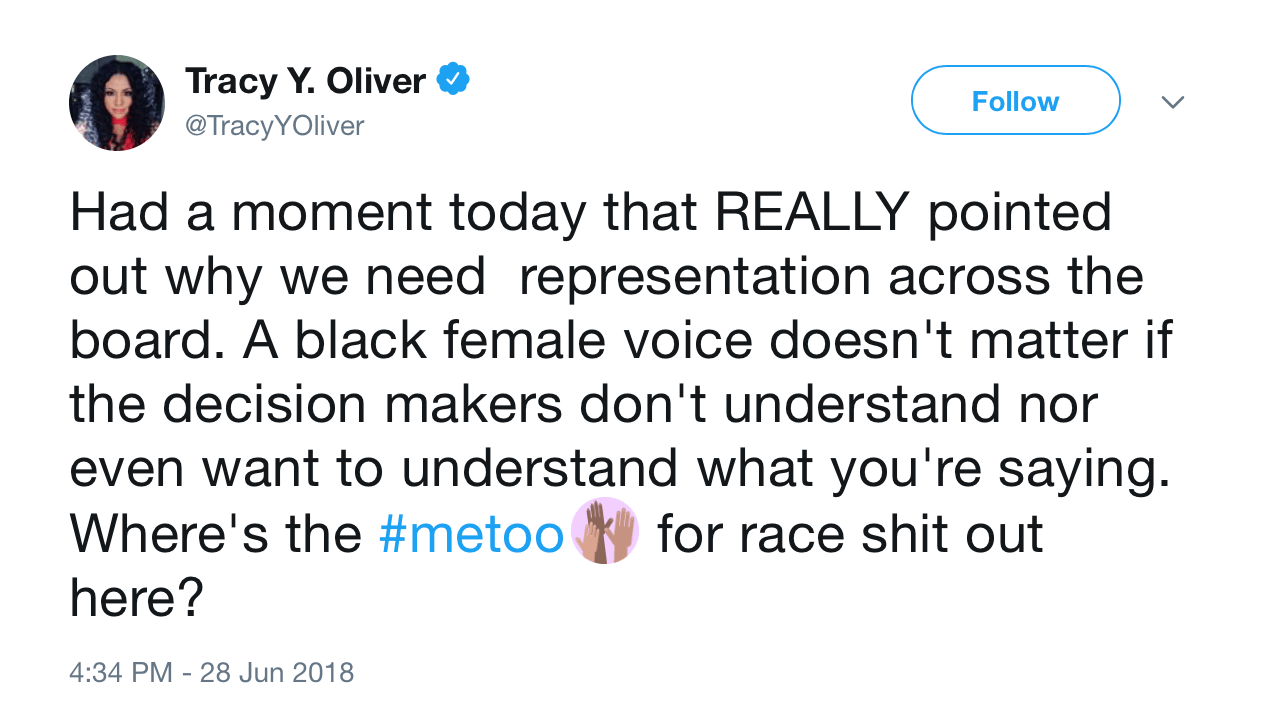1262x712 pixels.
Task: Click the word REALLY in the tweet
Action: click(811, 213)
